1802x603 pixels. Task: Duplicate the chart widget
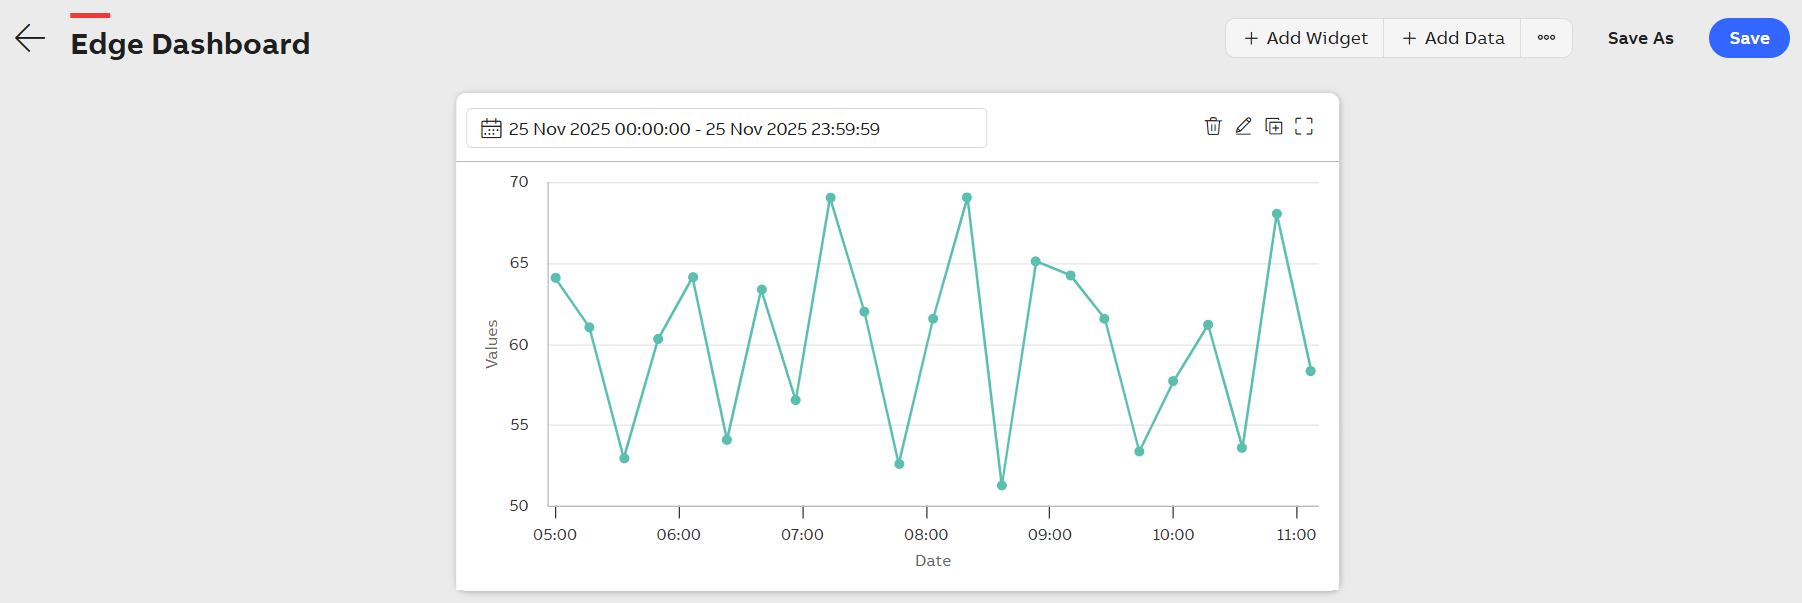point(1274,126)
